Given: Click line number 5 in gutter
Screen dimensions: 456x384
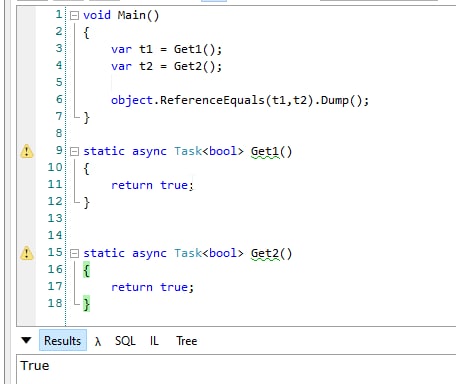Looking at the screenshot, I should click(x=59, y=82).
